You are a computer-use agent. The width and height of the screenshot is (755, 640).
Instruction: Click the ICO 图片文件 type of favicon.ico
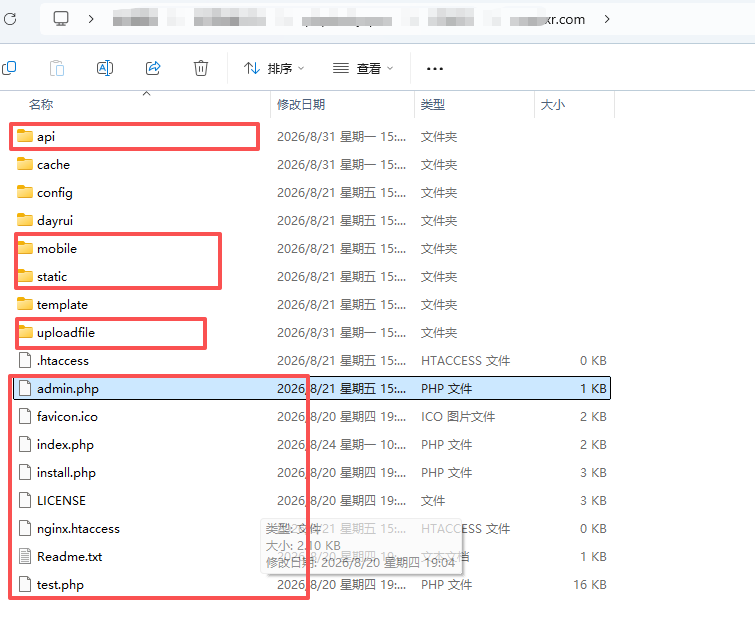458,417
